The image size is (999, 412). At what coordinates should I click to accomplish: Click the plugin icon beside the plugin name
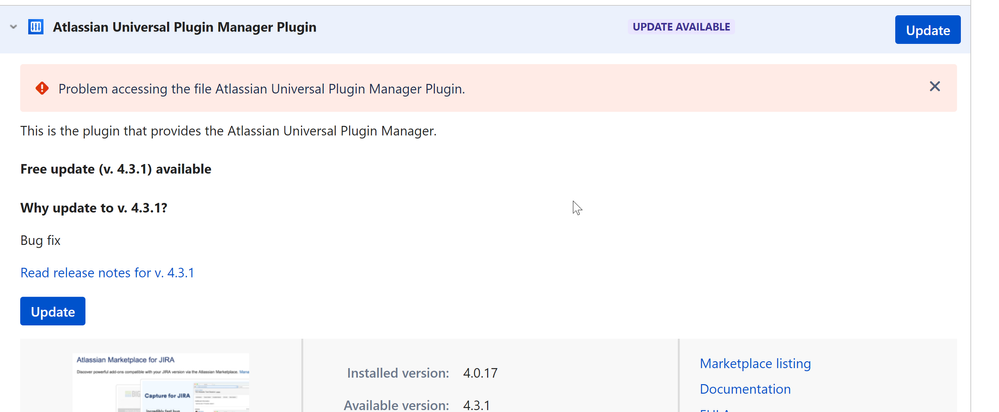click(36, 27)
